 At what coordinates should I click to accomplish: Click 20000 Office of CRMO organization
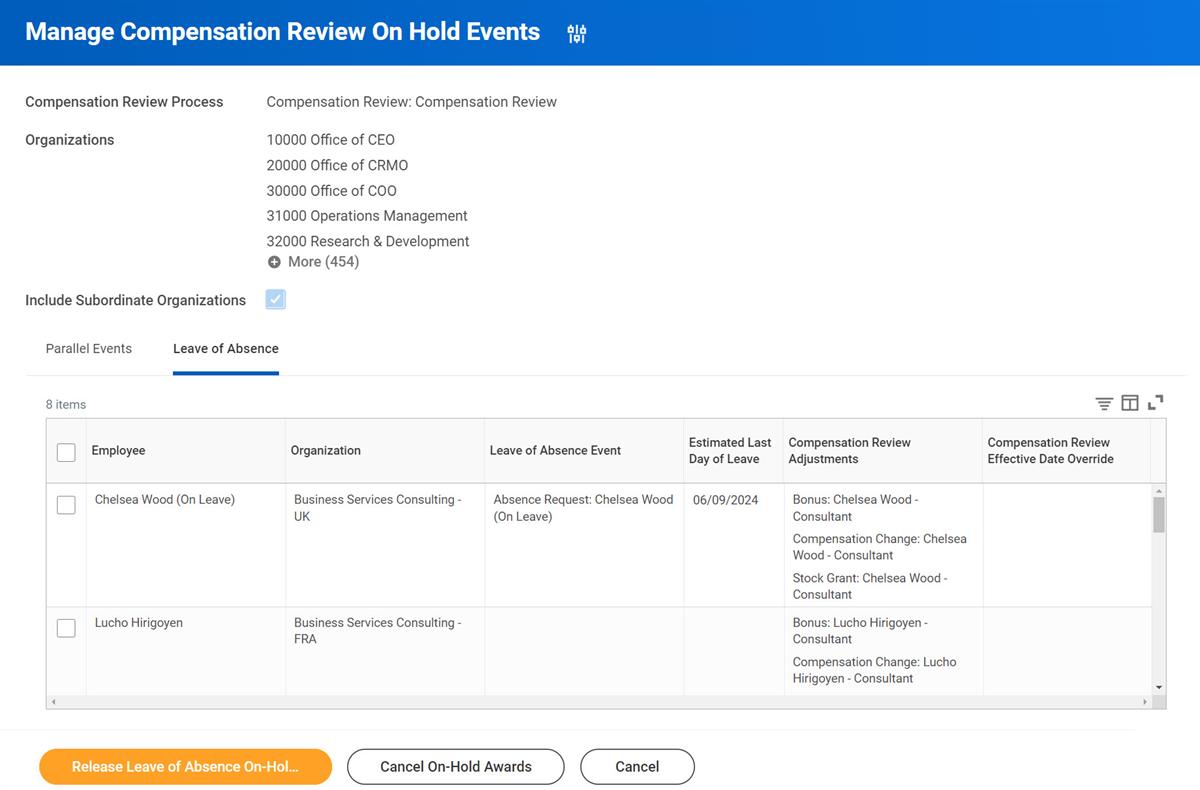click(337, 165)
